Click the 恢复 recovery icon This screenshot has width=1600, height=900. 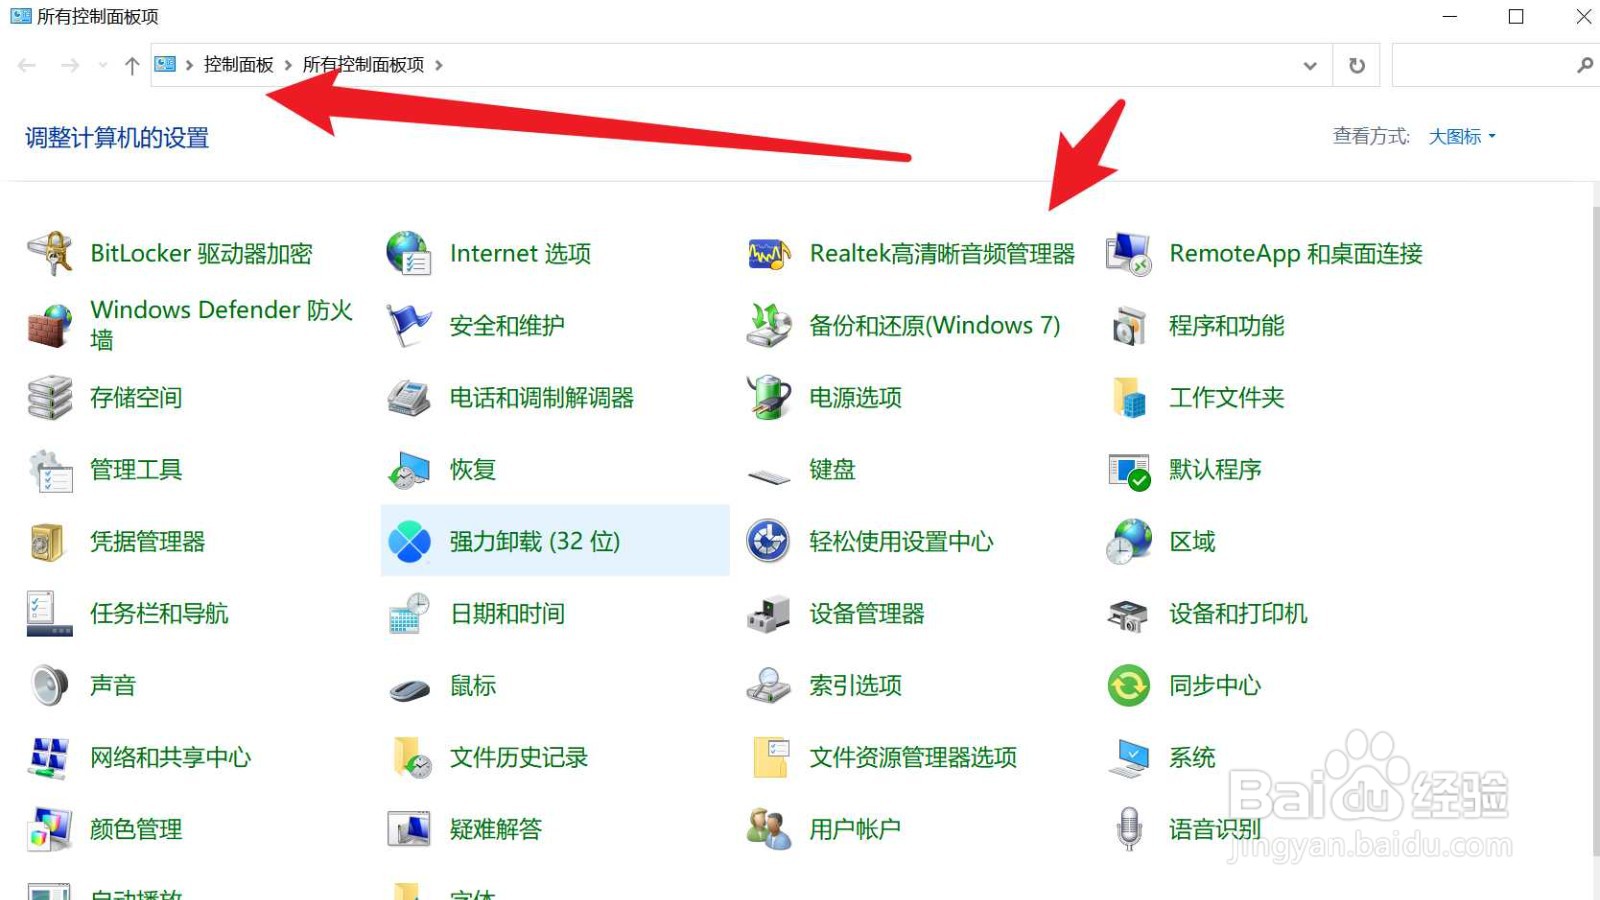point(409,469)
